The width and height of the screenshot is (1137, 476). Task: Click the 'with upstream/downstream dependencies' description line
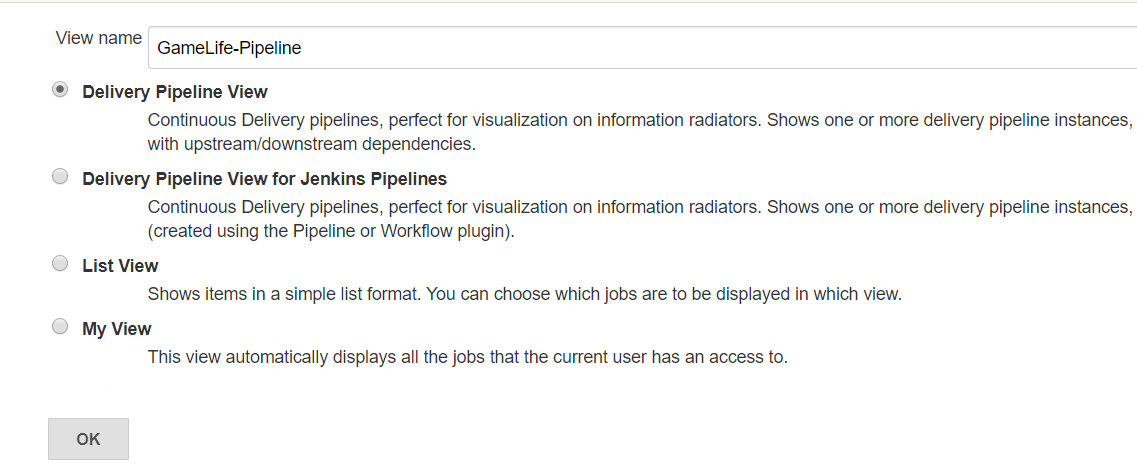point(311,144)
